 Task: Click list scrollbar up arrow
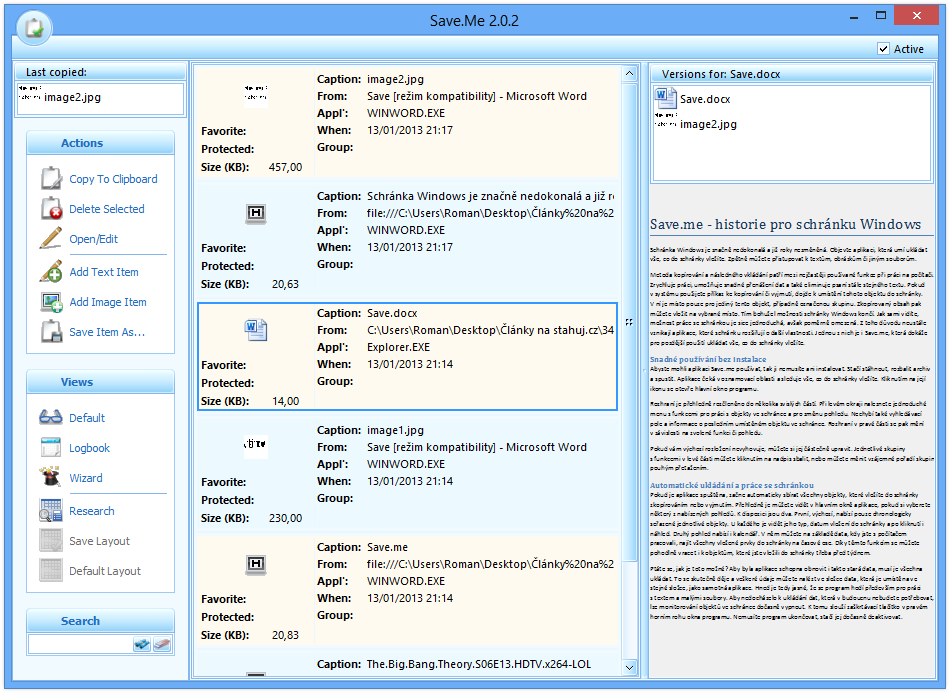(629, 73)
